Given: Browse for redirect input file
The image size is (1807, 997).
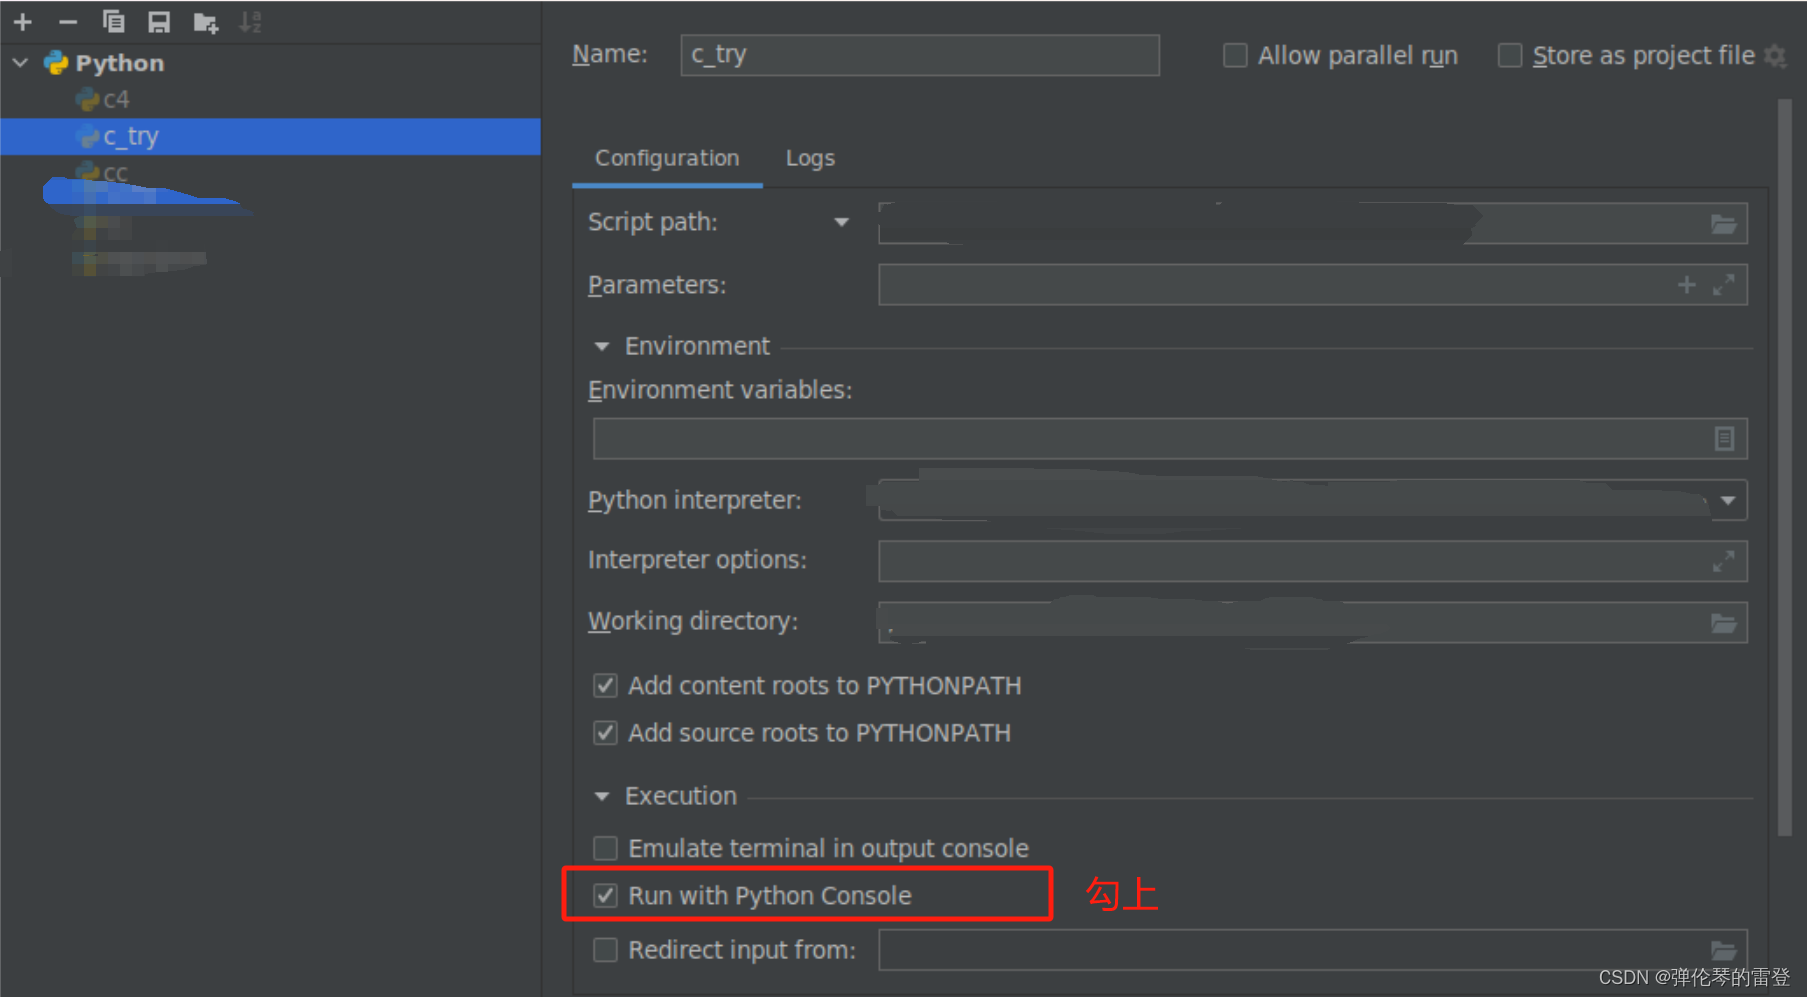Looking at the screenshot, I should 1723,950.
